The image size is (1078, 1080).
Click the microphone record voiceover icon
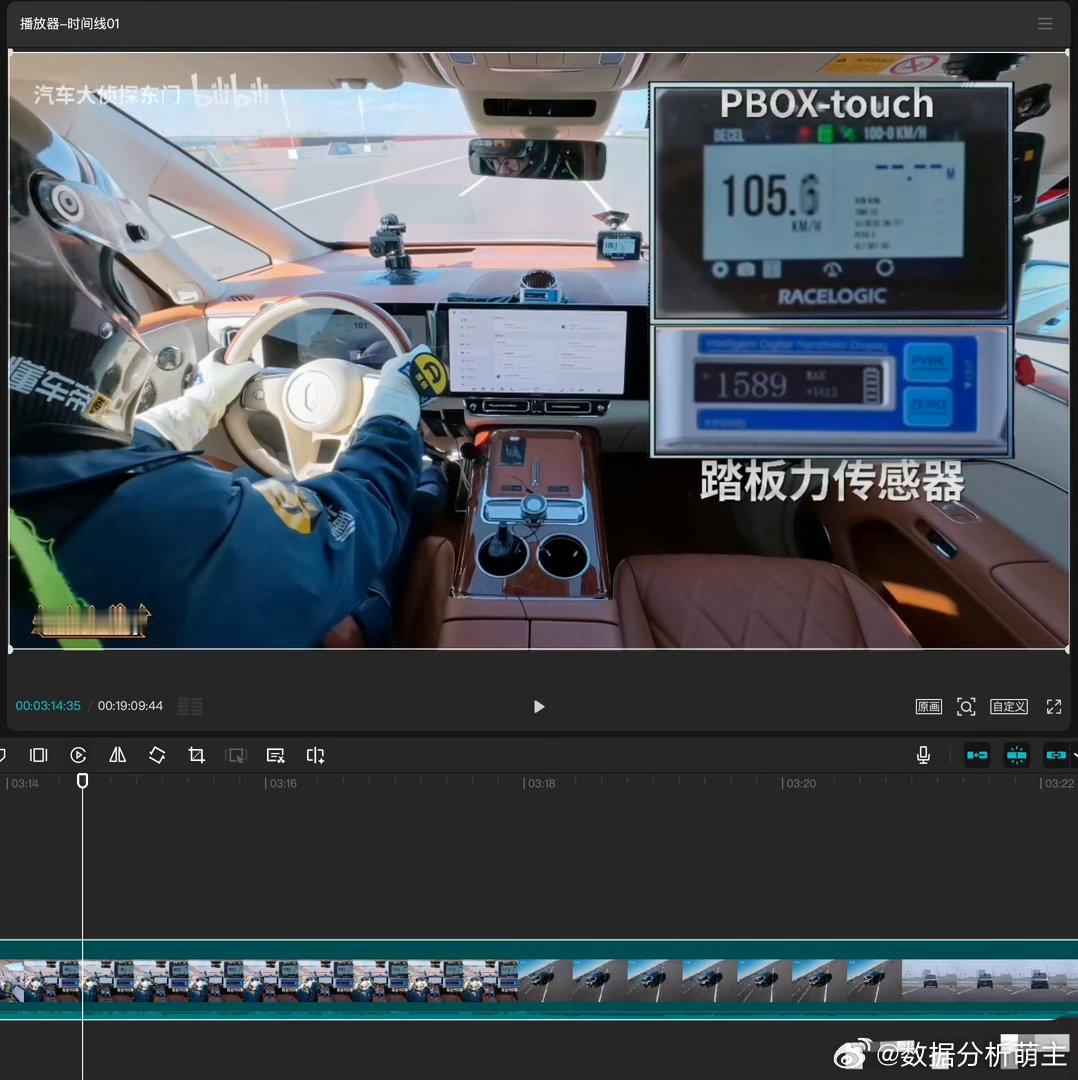point(924,756)
